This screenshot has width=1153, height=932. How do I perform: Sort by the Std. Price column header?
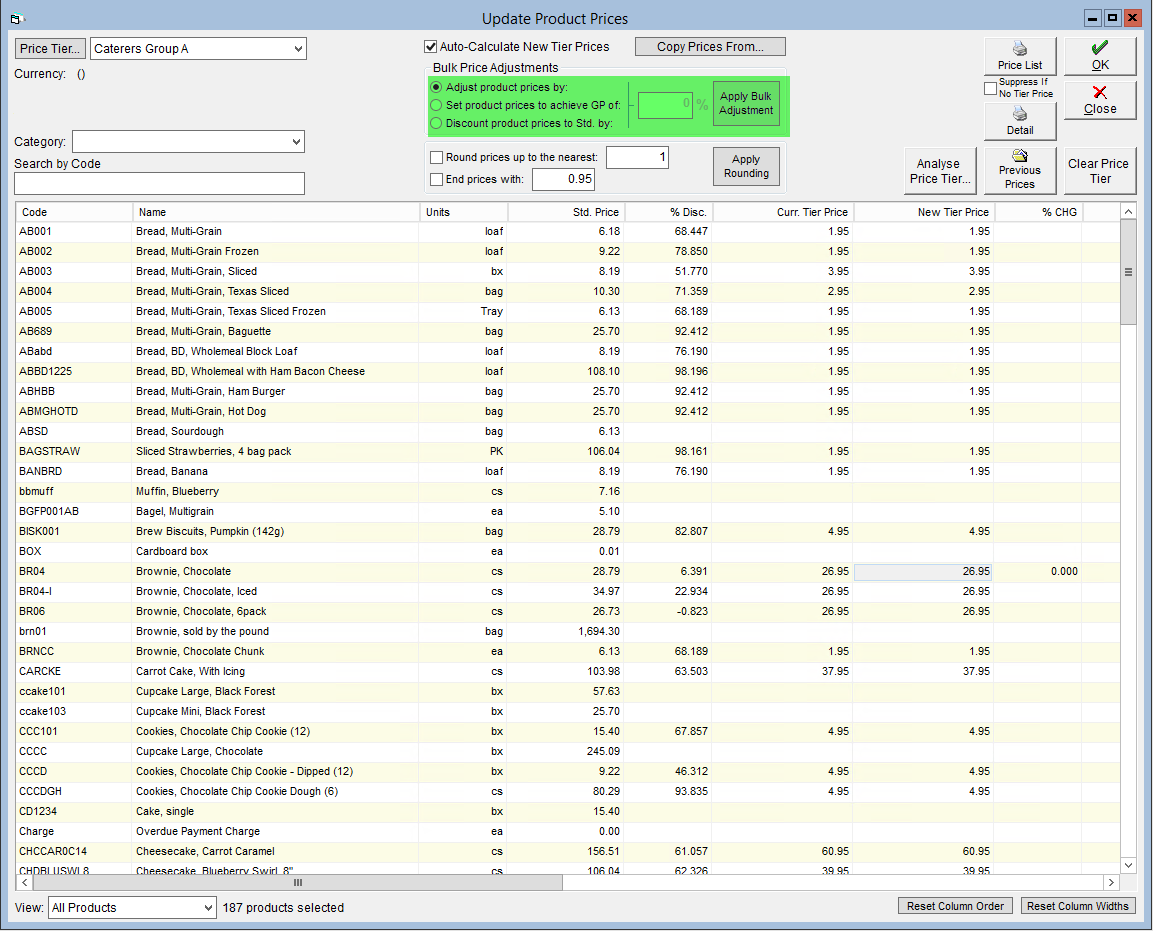(x=565, y=212)
